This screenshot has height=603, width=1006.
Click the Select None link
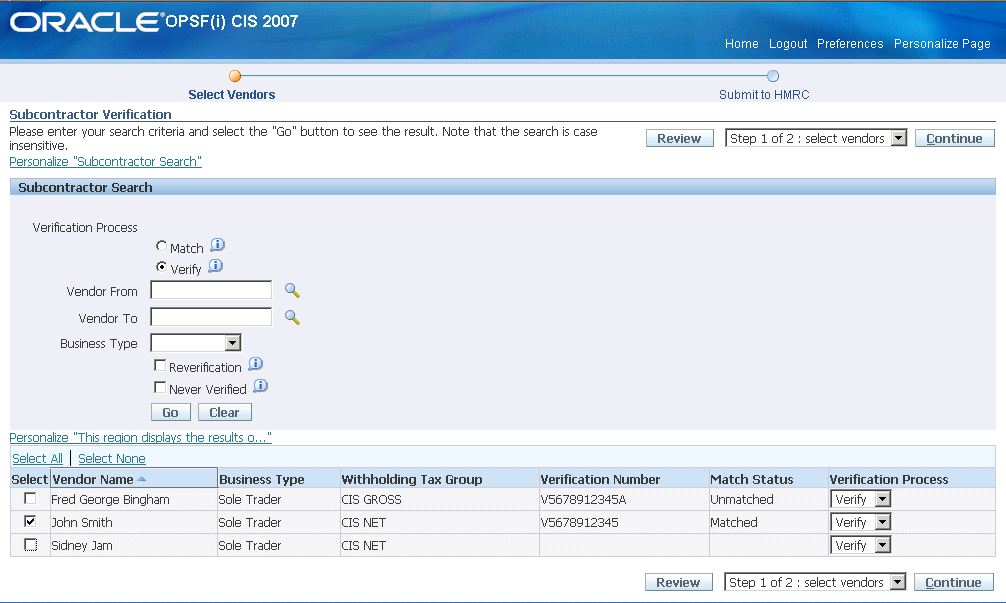pyautogui.click(x=112, y=459)
